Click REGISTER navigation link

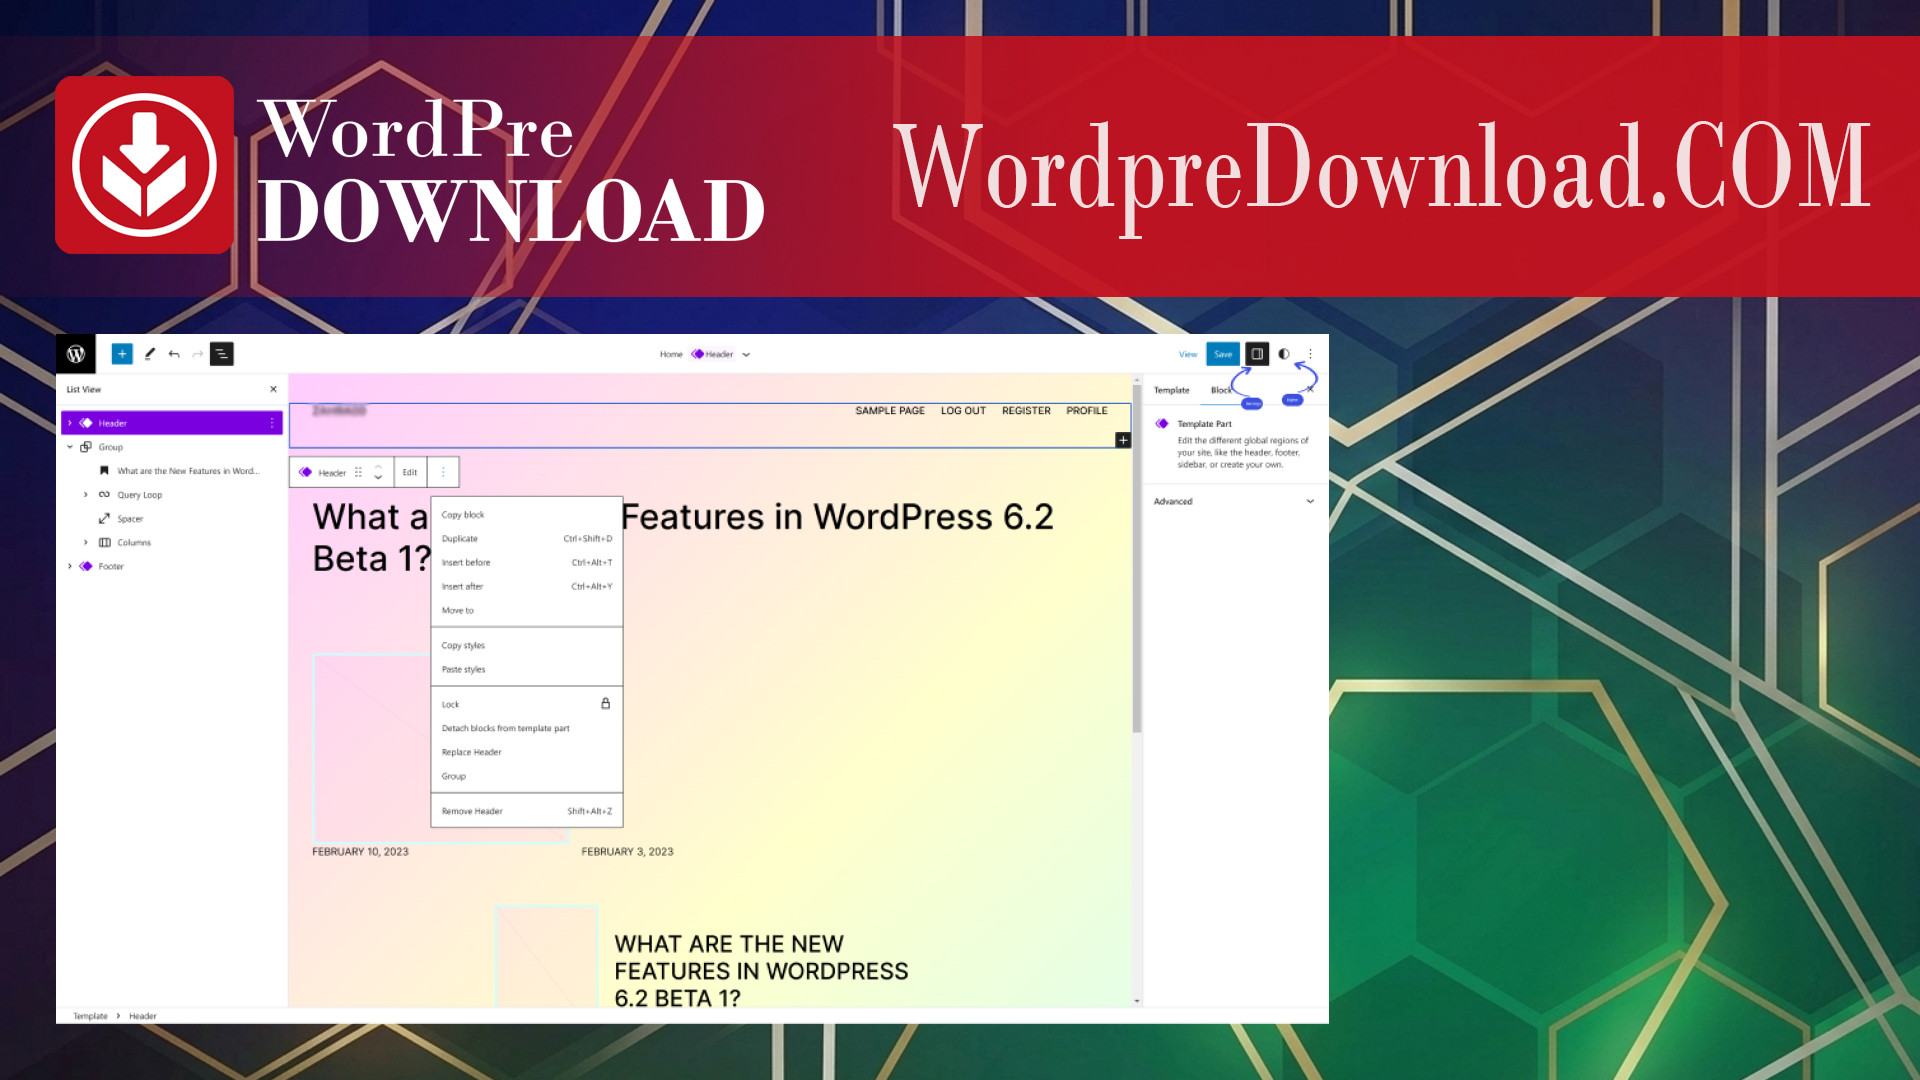(x=1026, y=411)
